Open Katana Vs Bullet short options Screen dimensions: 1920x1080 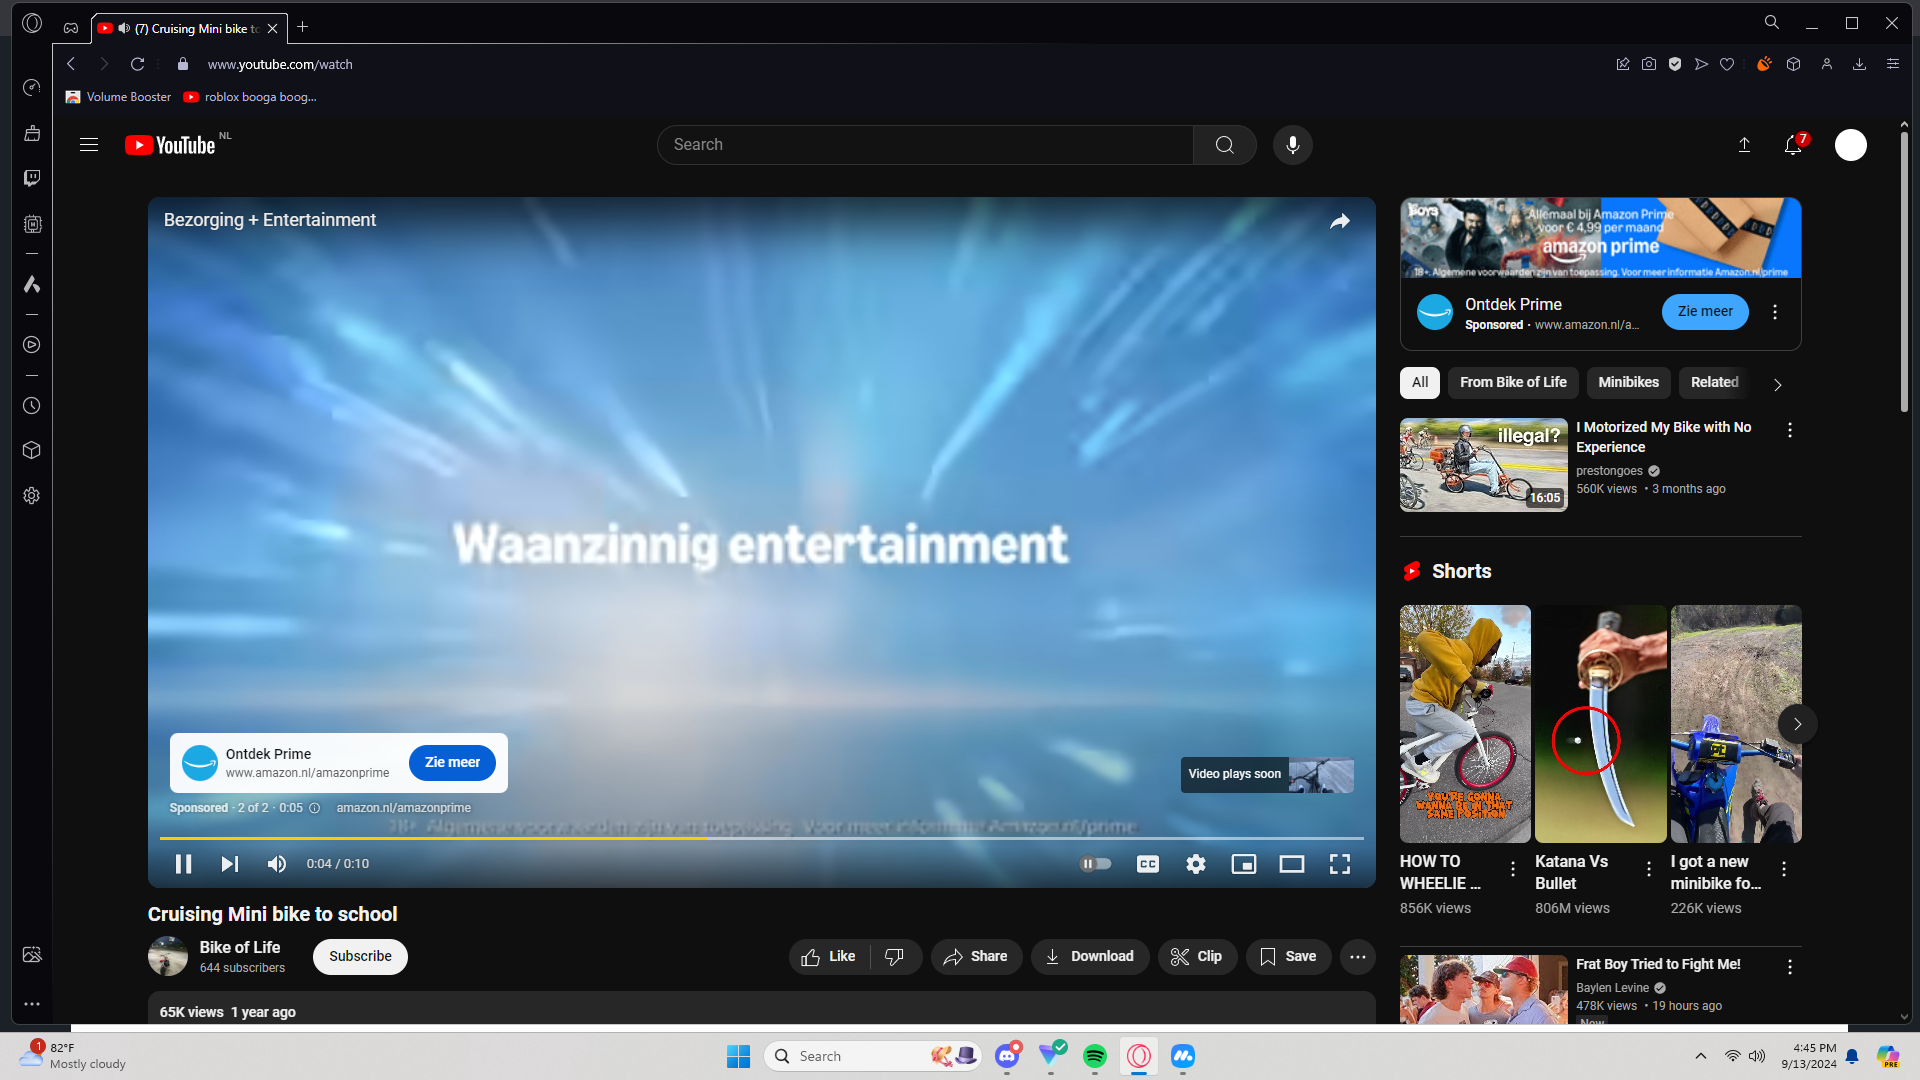tap(1649, 870)
